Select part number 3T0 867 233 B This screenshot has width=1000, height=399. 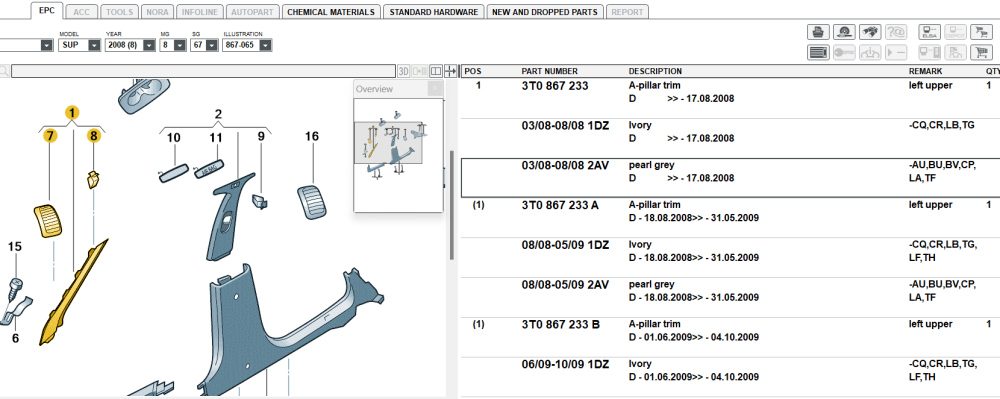click(x=561, y=324)
